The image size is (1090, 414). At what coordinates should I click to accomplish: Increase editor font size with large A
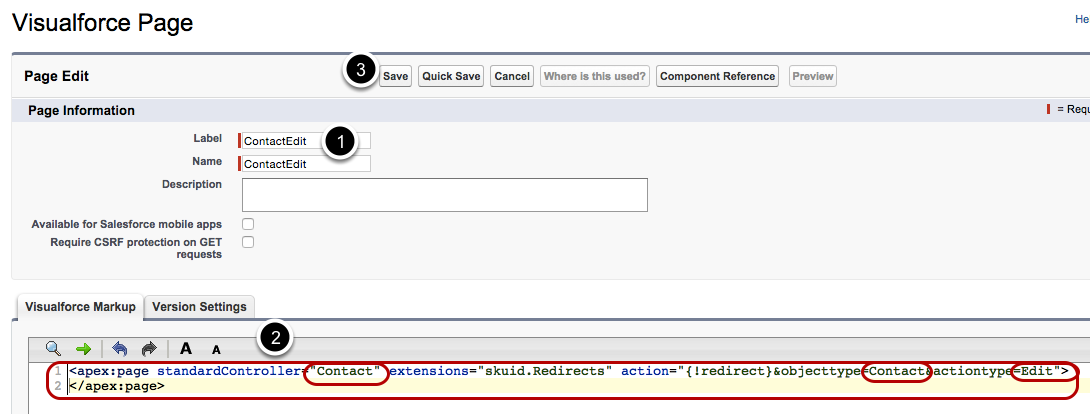(186, 349)
